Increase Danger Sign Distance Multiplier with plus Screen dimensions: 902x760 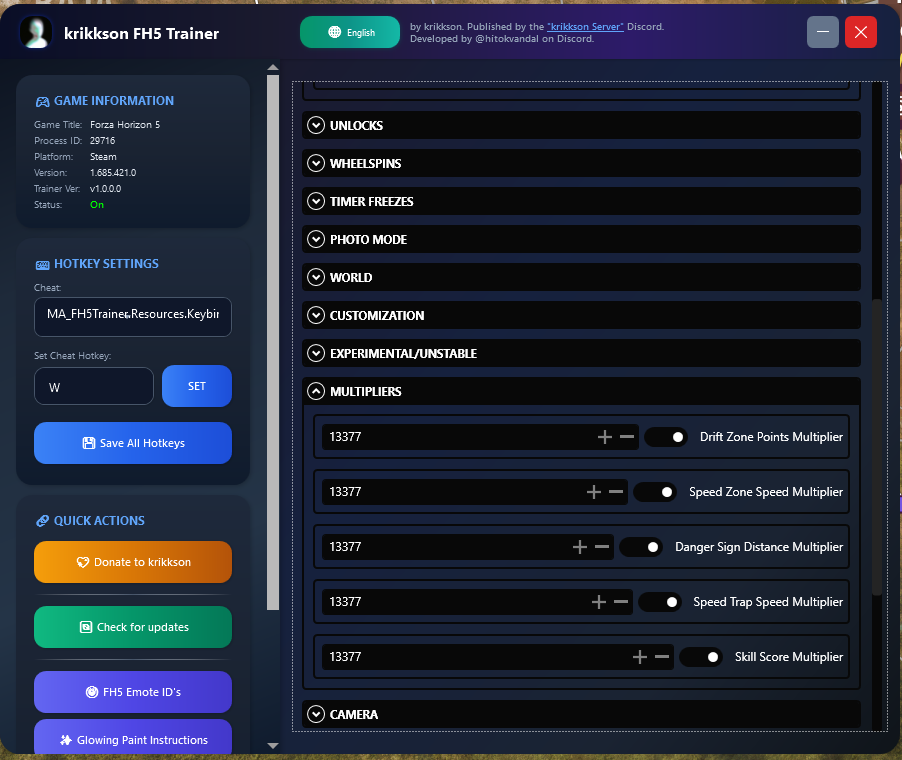click(x=580, y=547)
